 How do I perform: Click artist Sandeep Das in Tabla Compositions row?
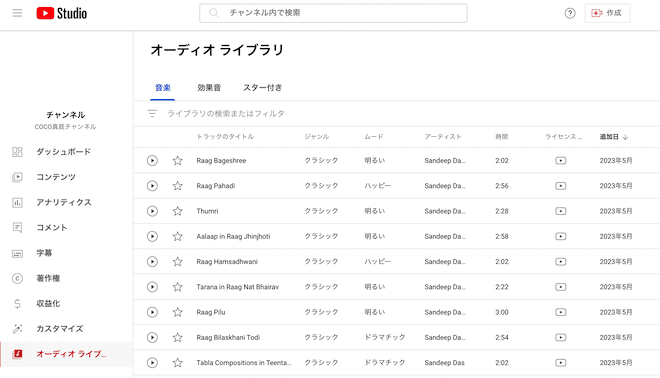444,362
